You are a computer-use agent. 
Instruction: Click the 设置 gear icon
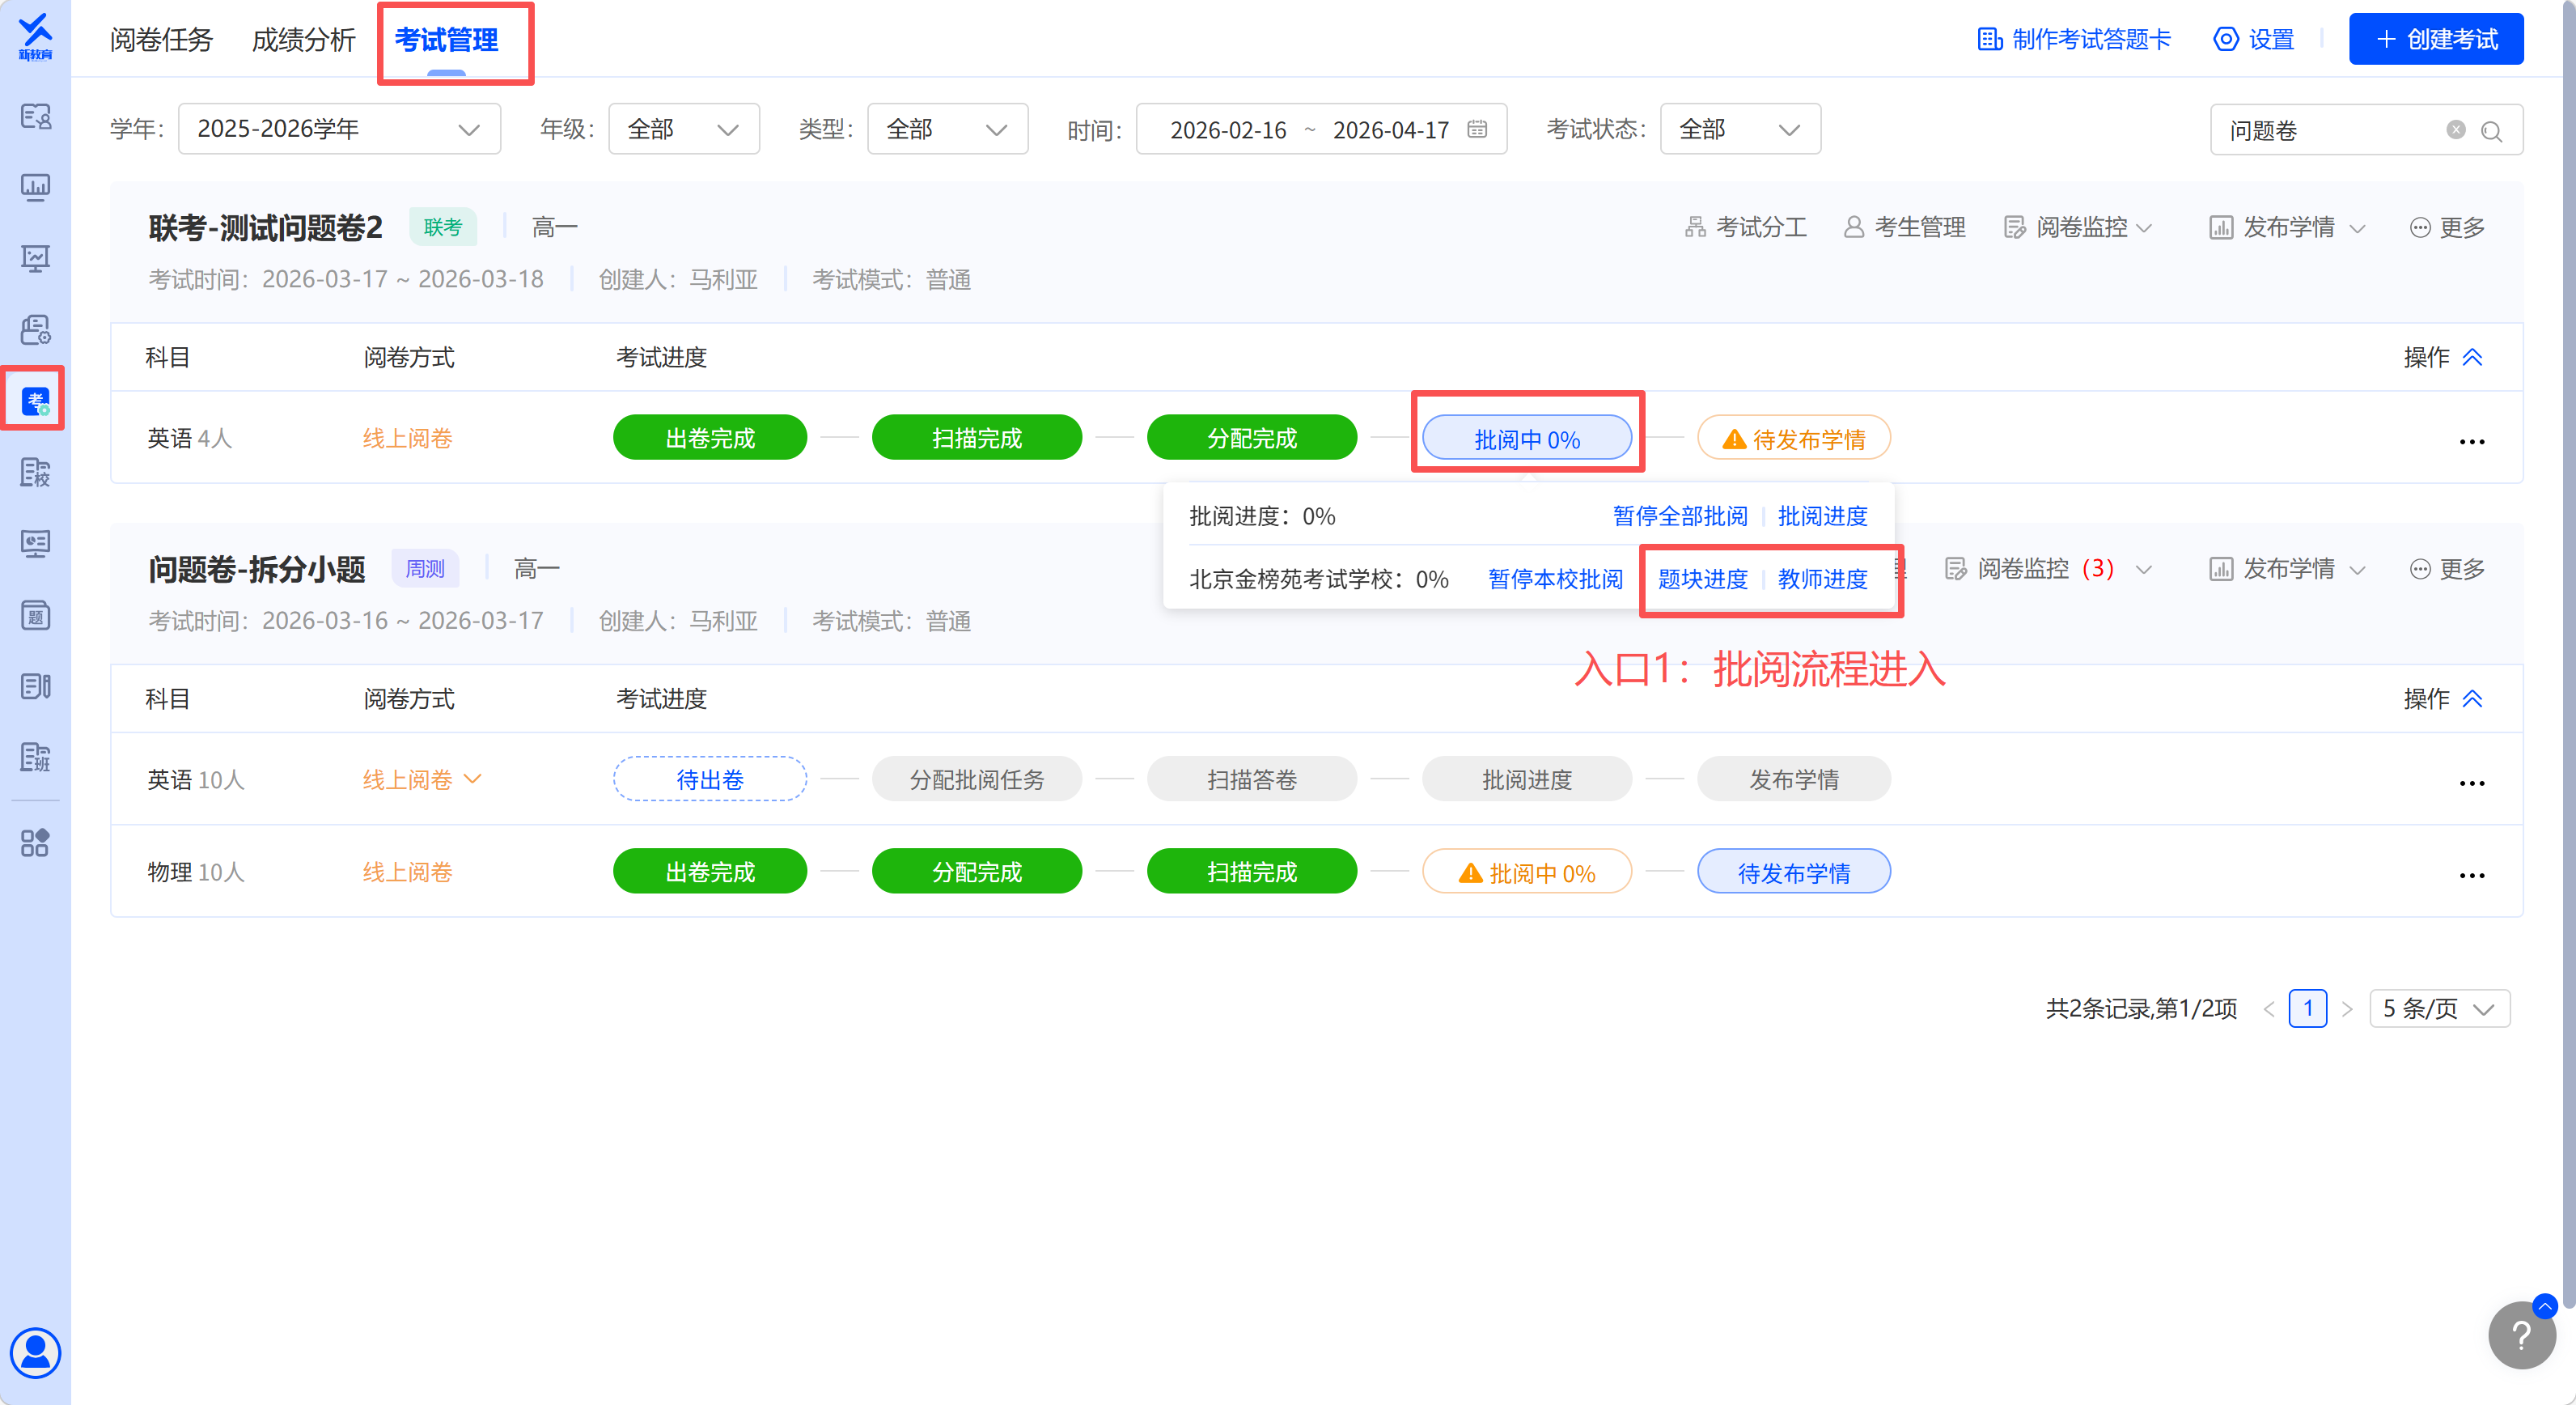(2225, 40)
